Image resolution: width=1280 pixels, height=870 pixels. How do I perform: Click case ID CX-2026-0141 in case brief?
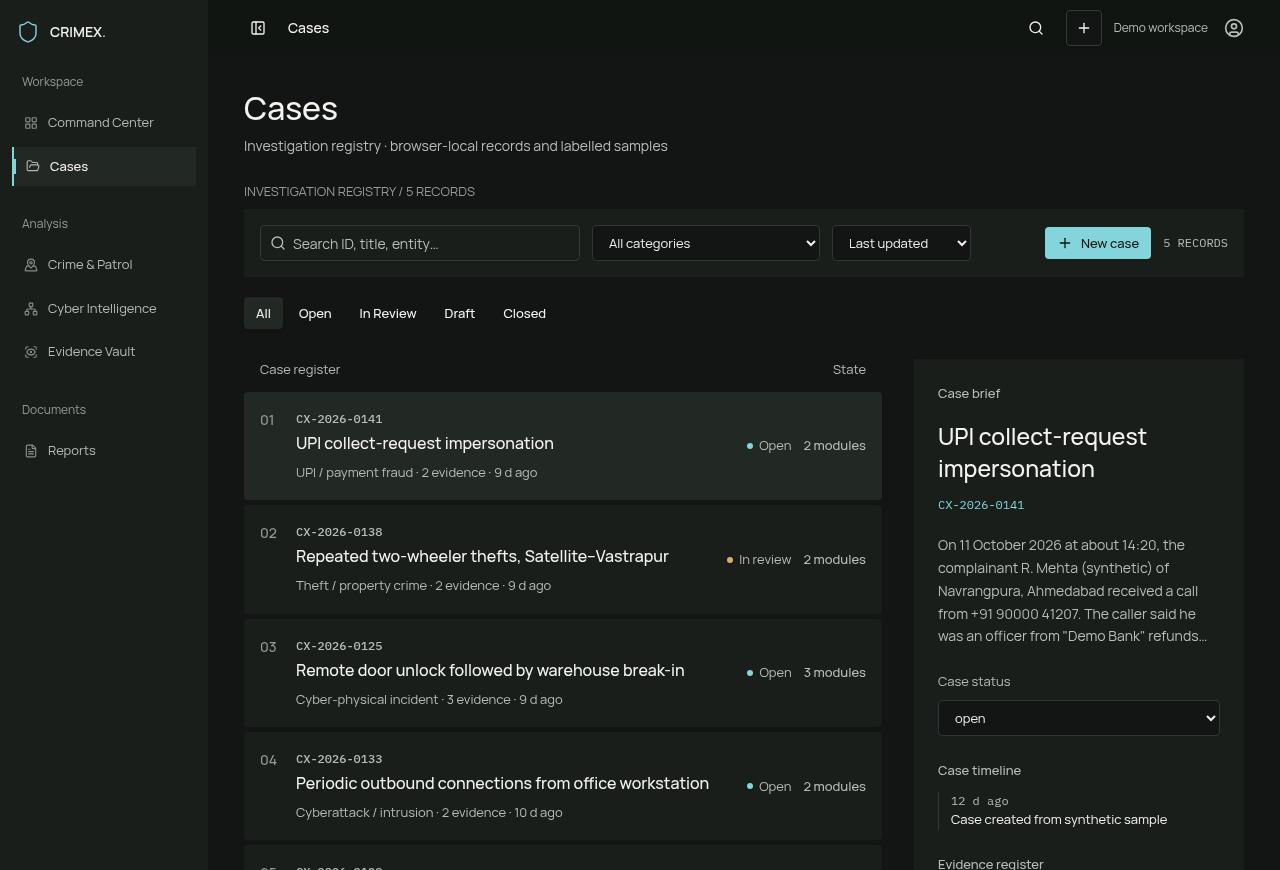coord(981,505)
